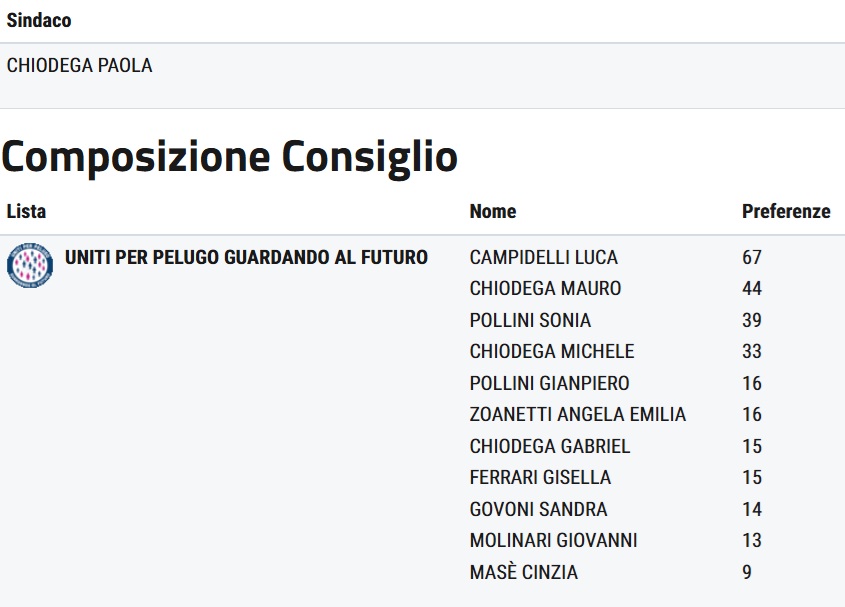Click the name Ferrari Gisella
Image resolution: width=845 pixels, height=607 pixels.
coord(540,477)
